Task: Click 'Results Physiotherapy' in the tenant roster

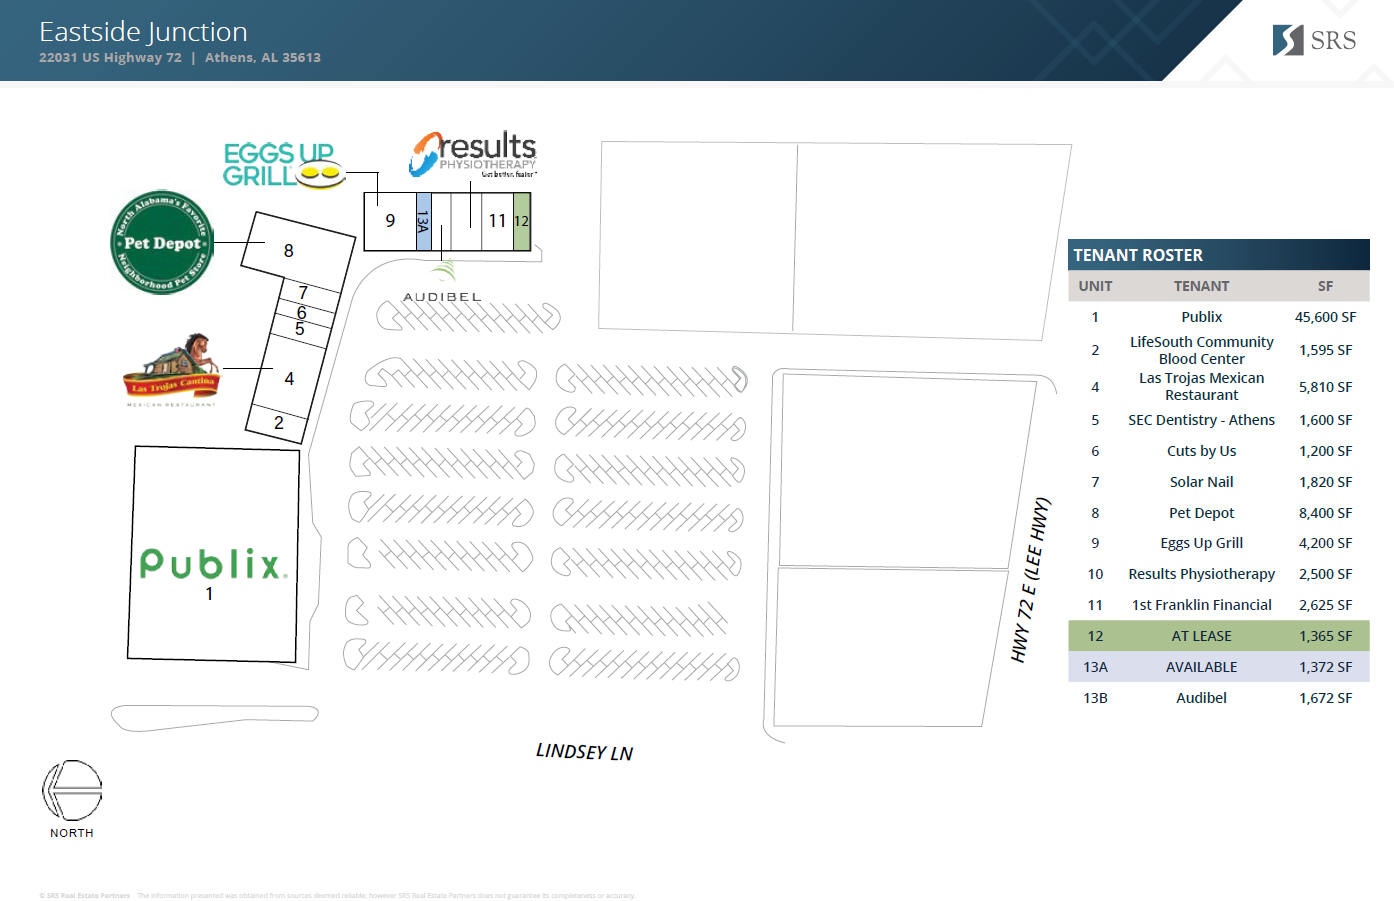Action: (1201, 574)
